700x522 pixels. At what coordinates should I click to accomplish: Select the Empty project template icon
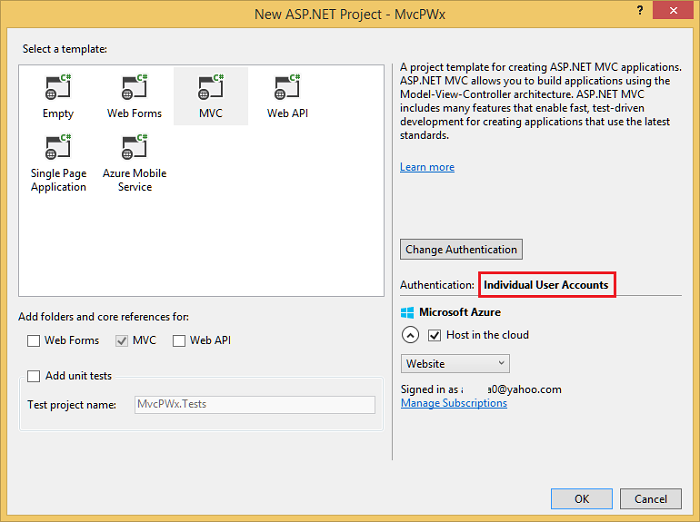(58, 88)
